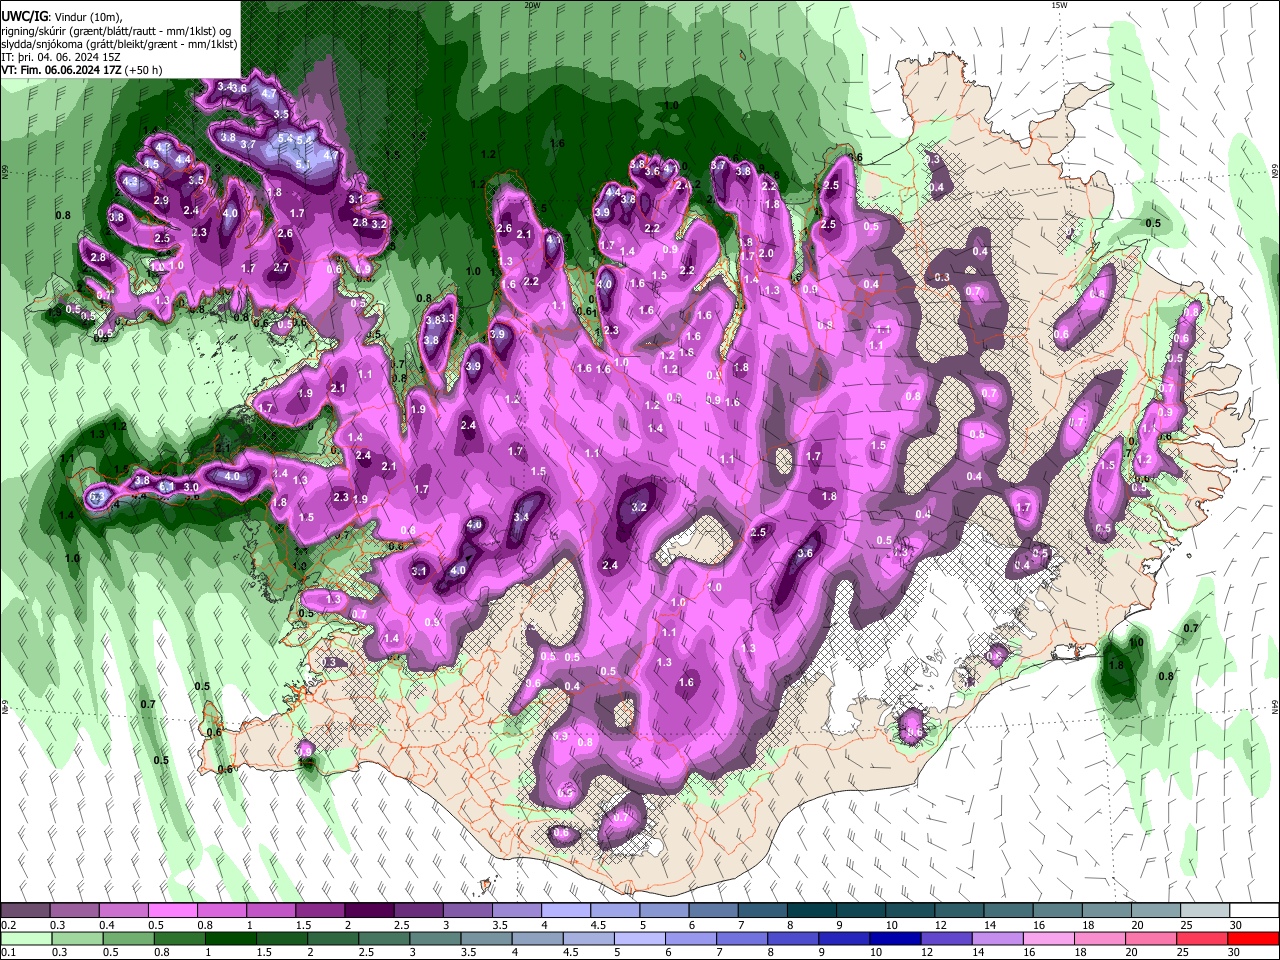The width and height of the screenshot is (1280, 960).
Task: Click the white swatch at upper scale's end
Action: click(1254, 911)
